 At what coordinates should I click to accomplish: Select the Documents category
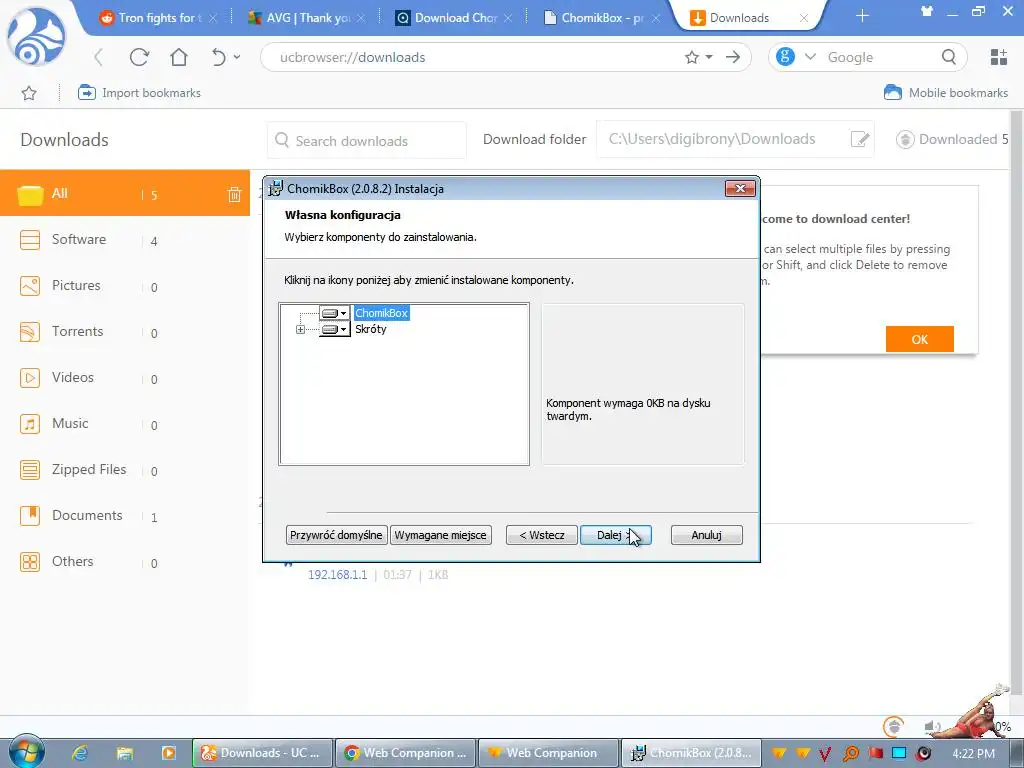125,516
